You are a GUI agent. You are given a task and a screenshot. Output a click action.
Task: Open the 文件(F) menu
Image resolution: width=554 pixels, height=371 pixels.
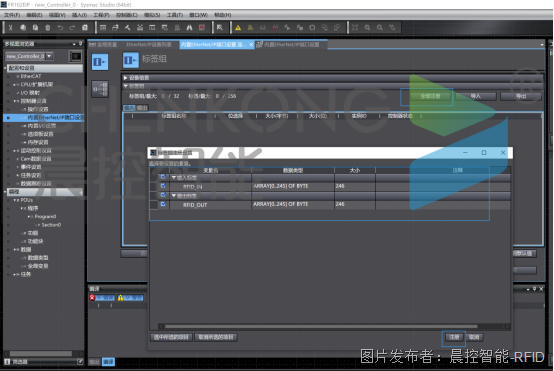point(12,15)
